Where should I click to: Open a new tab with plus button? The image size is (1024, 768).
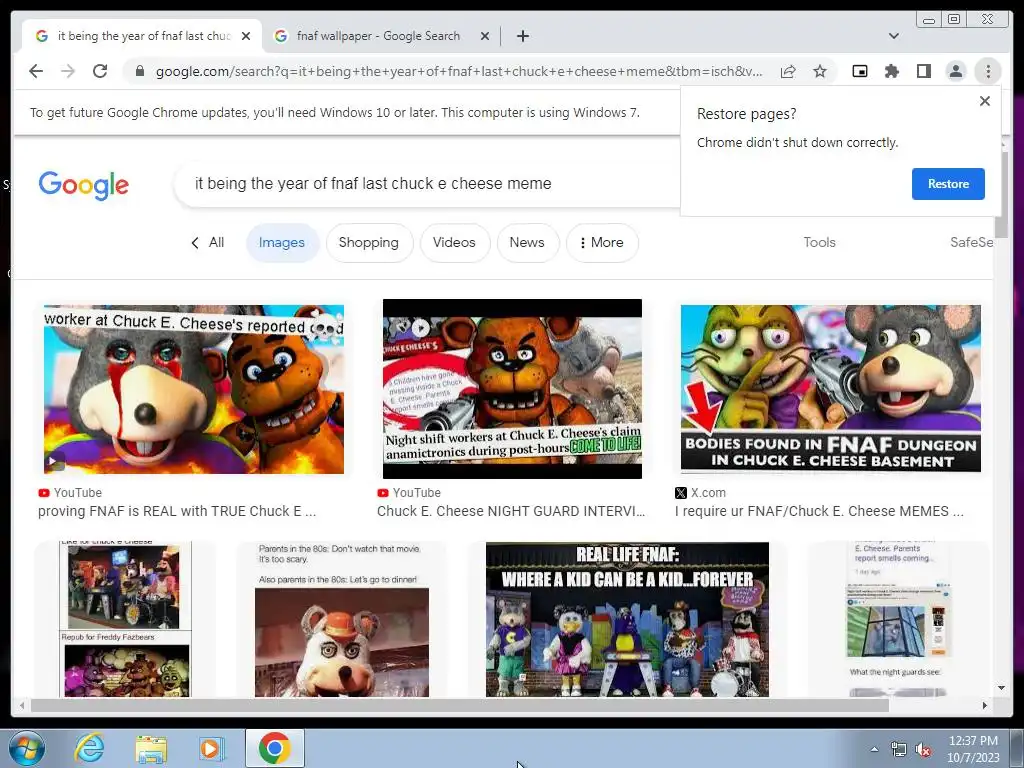click(x=522, y=36)
